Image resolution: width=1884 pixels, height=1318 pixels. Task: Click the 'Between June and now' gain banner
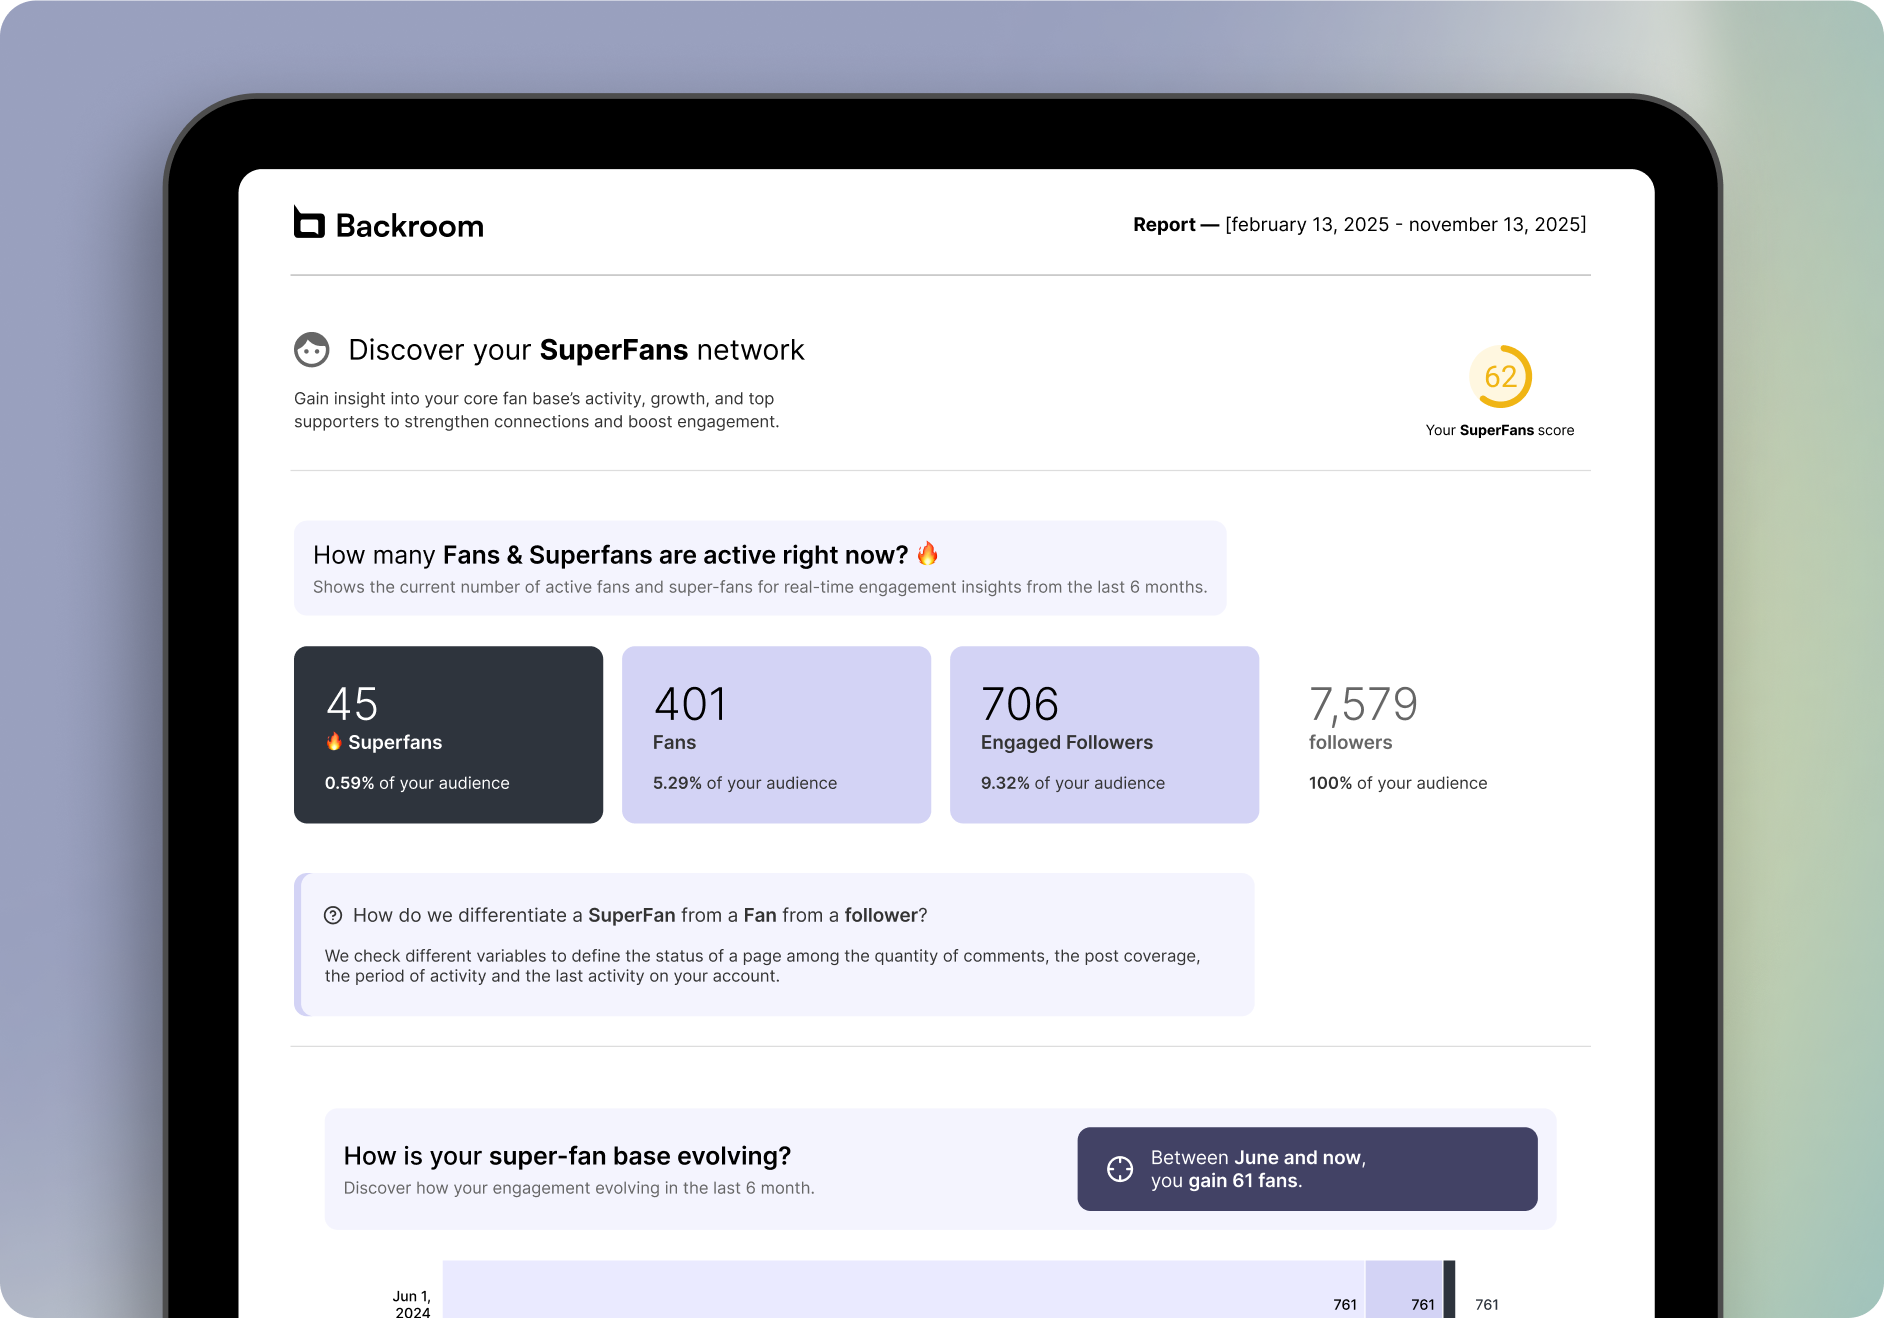tap(1307, 1169)
